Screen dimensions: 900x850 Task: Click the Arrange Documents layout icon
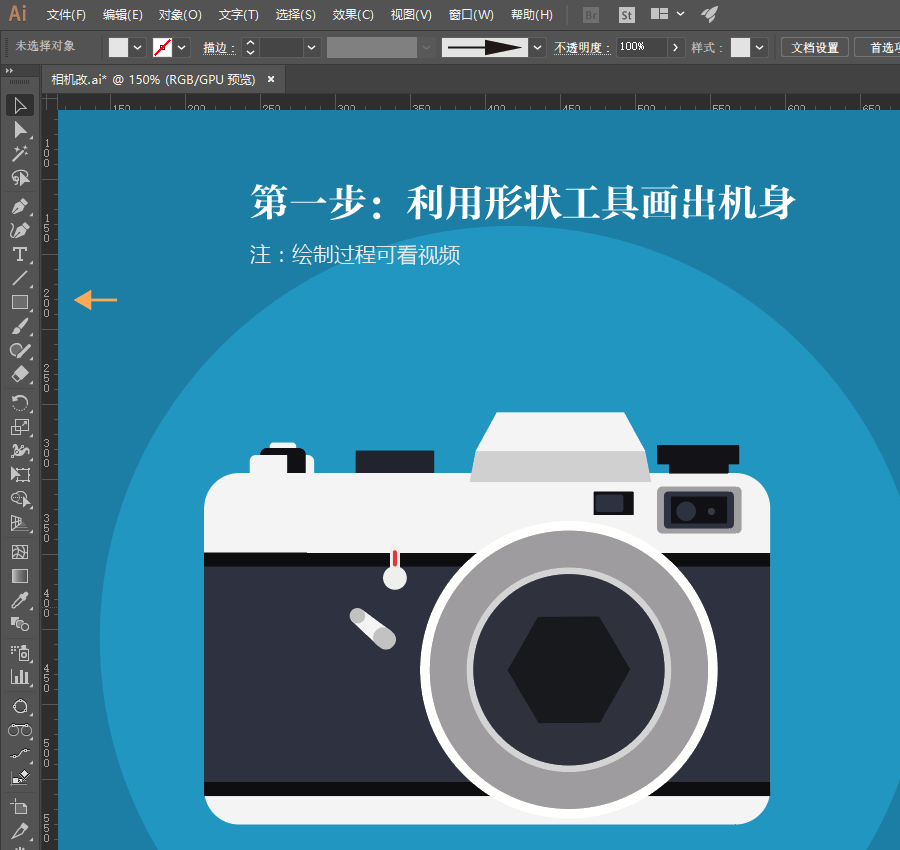pos(660,14)
